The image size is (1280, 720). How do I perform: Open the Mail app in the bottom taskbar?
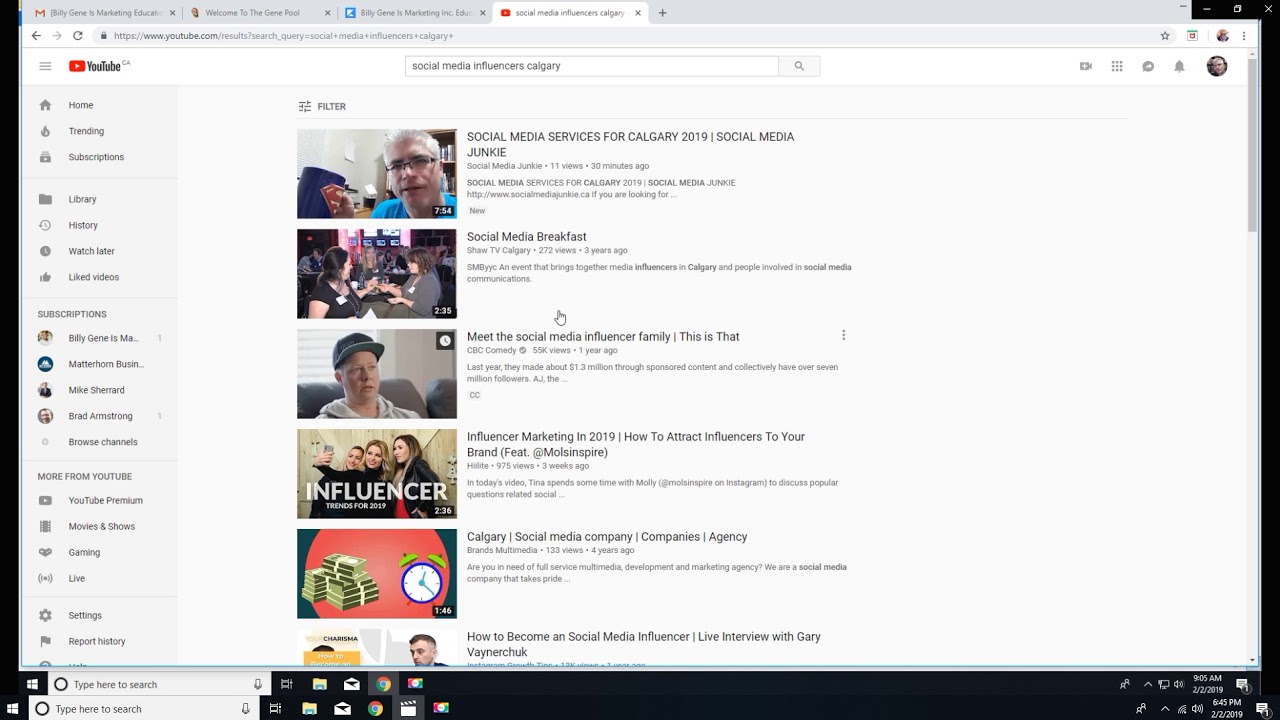(342, 709)
